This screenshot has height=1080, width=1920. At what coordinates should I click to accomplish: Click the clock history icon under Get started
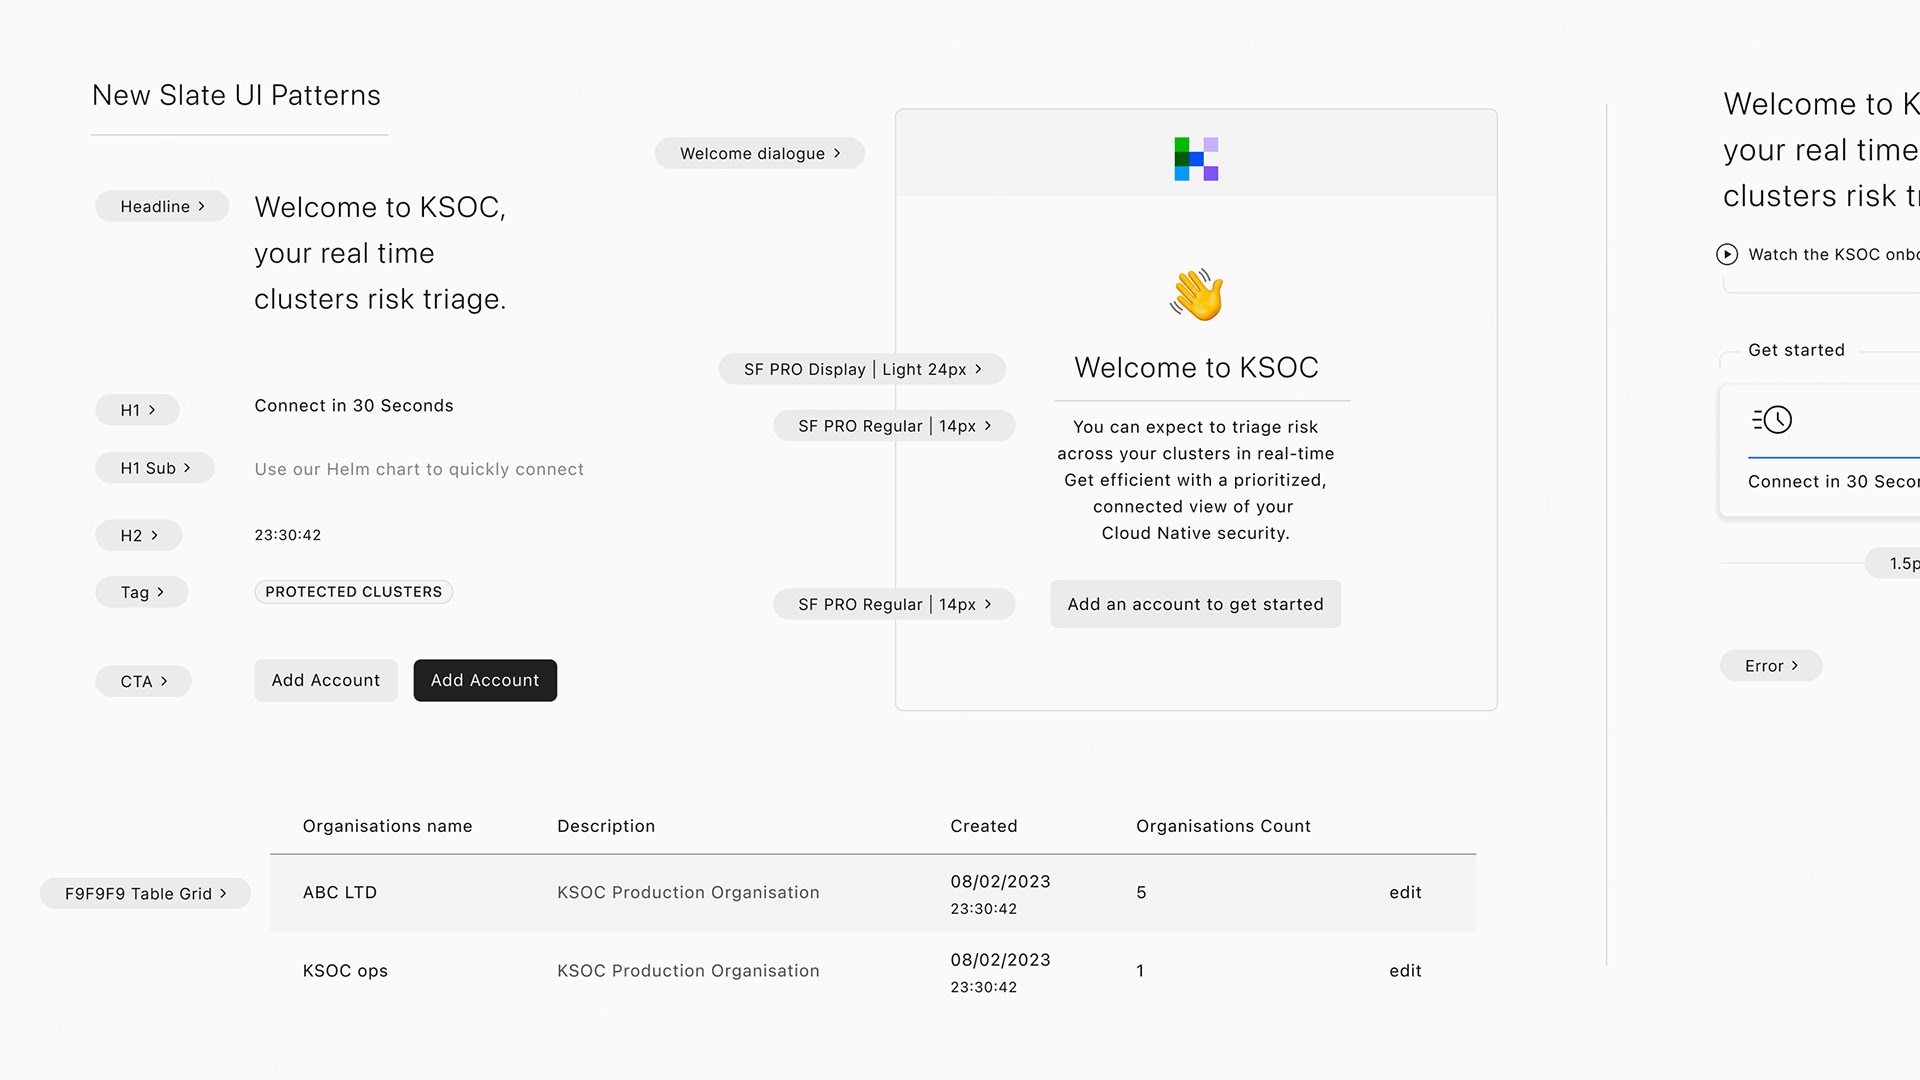(1772, 420)
